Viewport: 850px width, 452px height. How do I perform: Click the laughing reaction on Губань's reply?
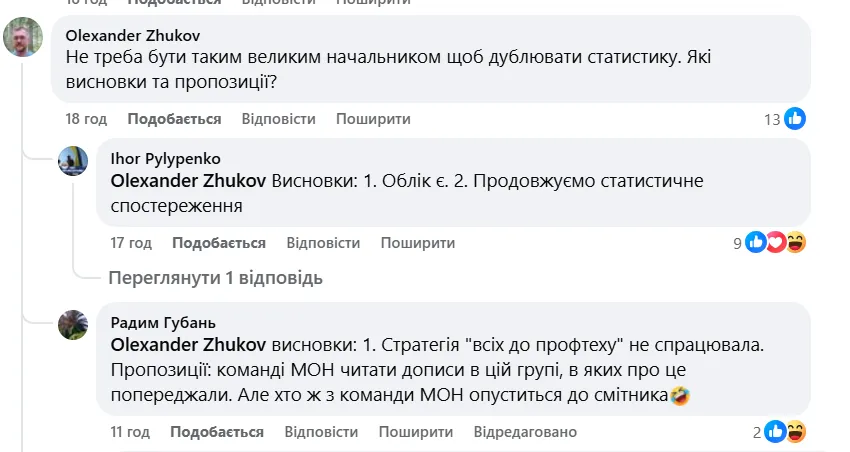(796, 432)
